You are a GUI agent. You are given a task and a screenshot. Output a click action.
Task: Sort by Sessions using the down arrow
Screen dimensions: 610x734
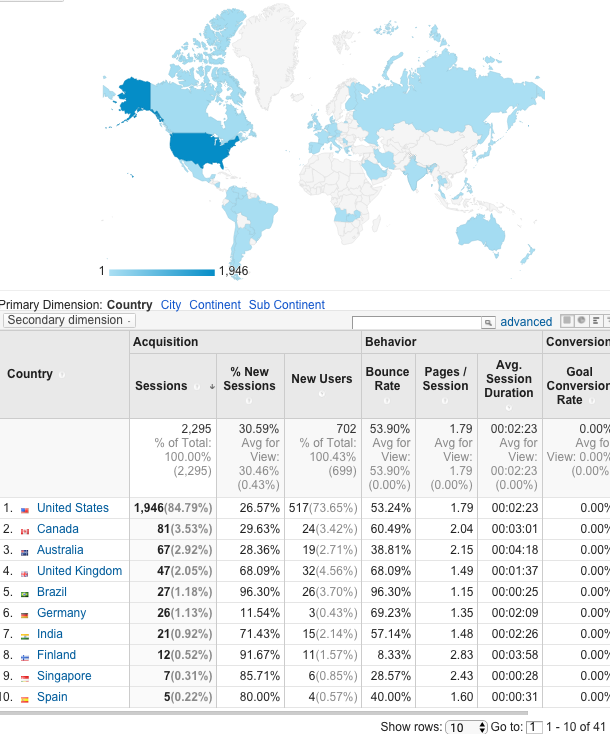click(212, 387)
